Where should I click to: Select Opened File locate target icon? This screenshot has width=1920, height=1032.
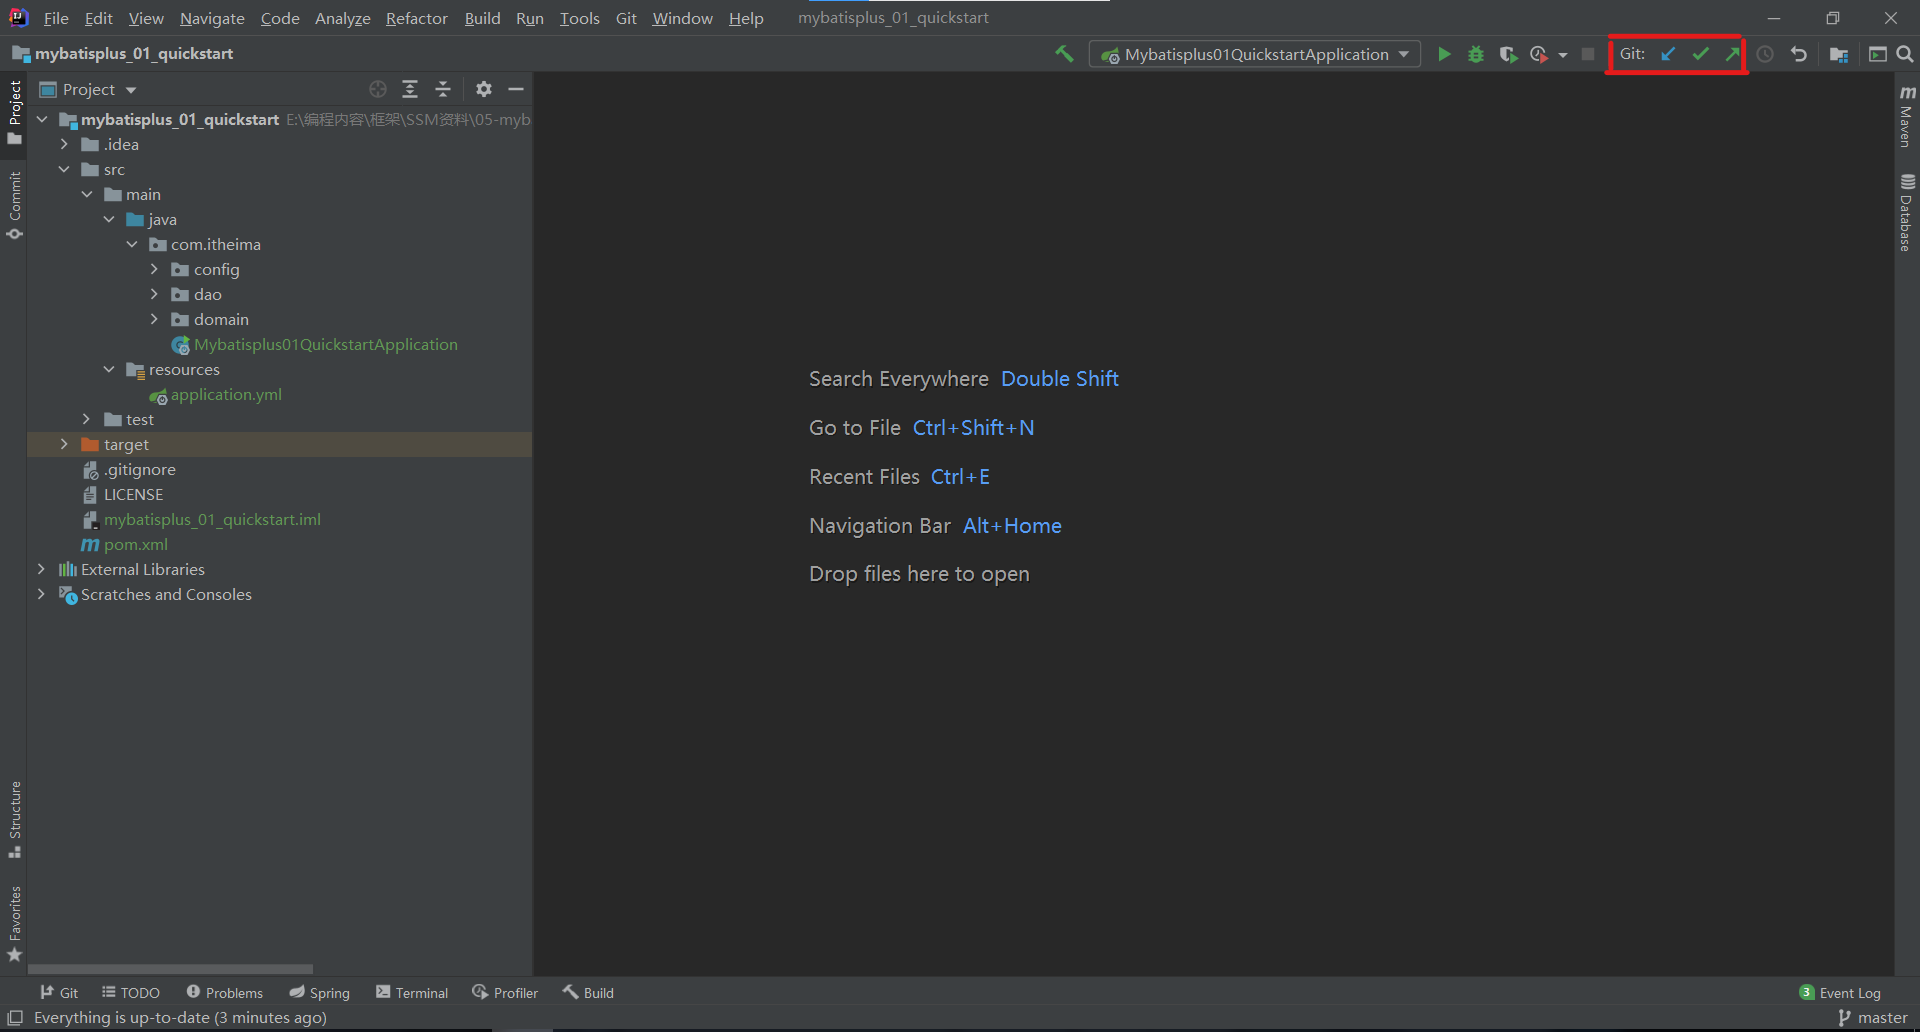(378, 89)
